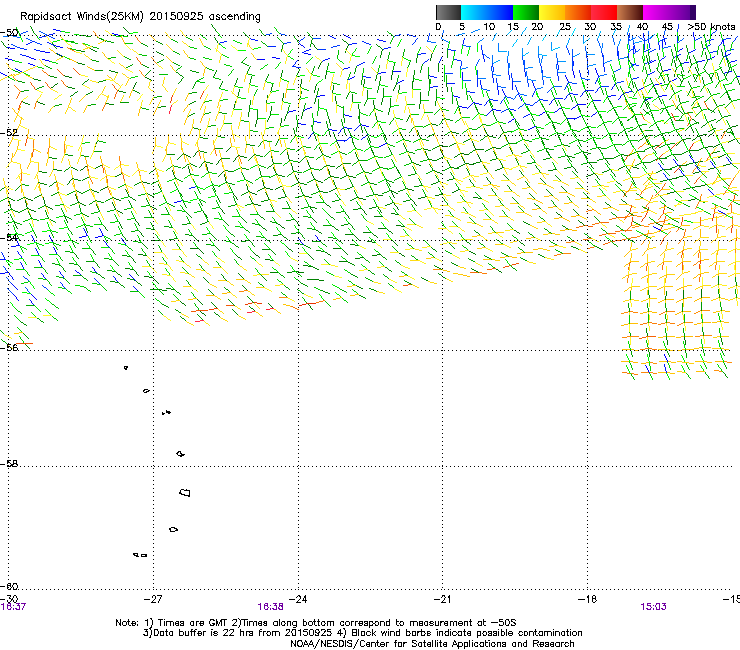Viewport: 740px width, 650px height.
Task: Click the -58 latitude axis label
Action: [9, 464]
